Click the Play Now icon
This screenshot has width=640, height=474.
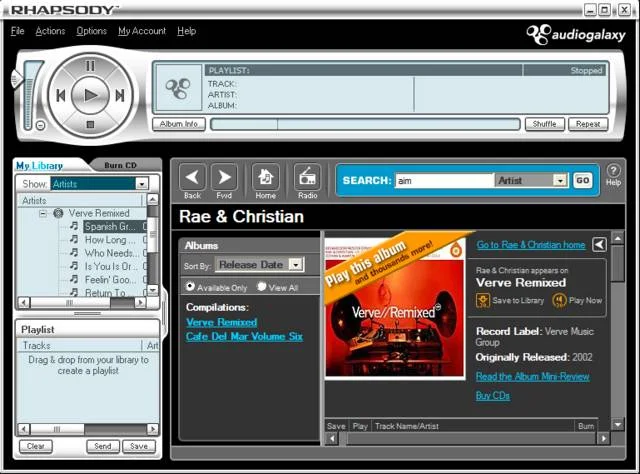point(559,300)
